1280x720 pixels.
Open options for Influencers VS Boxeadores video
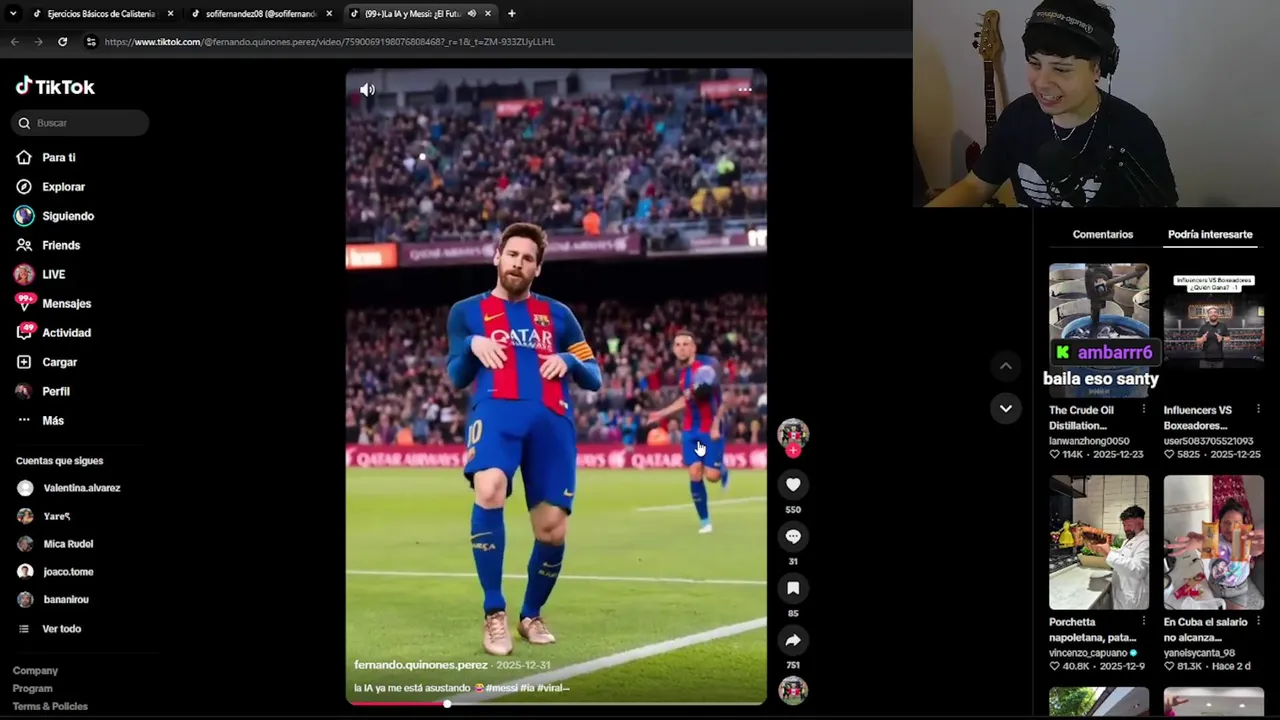pyautogui.click(x=1258, y=410)
